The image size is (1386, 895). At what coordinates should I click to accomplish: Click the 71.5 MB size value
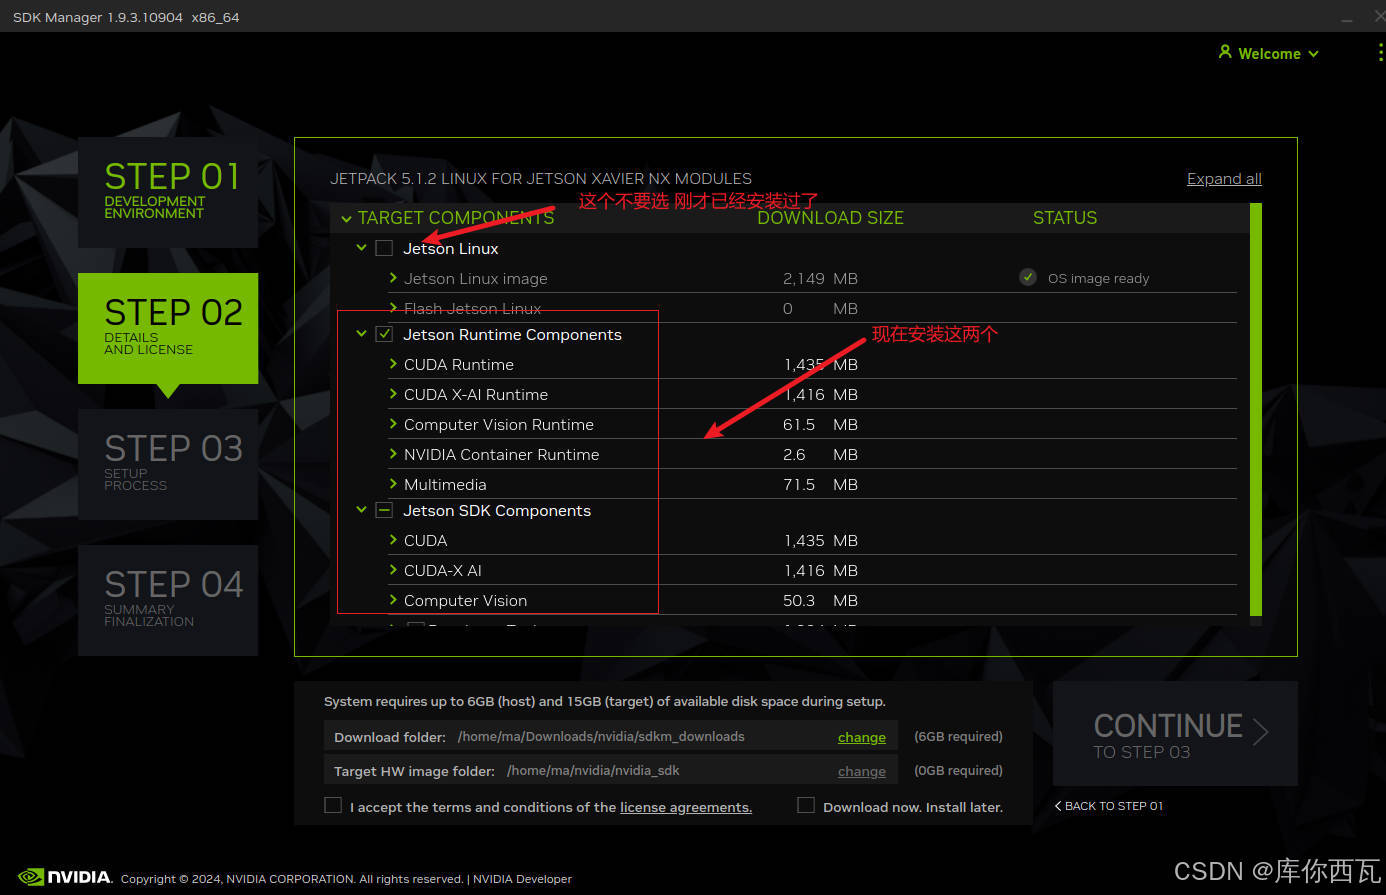[x=820, y=485]
